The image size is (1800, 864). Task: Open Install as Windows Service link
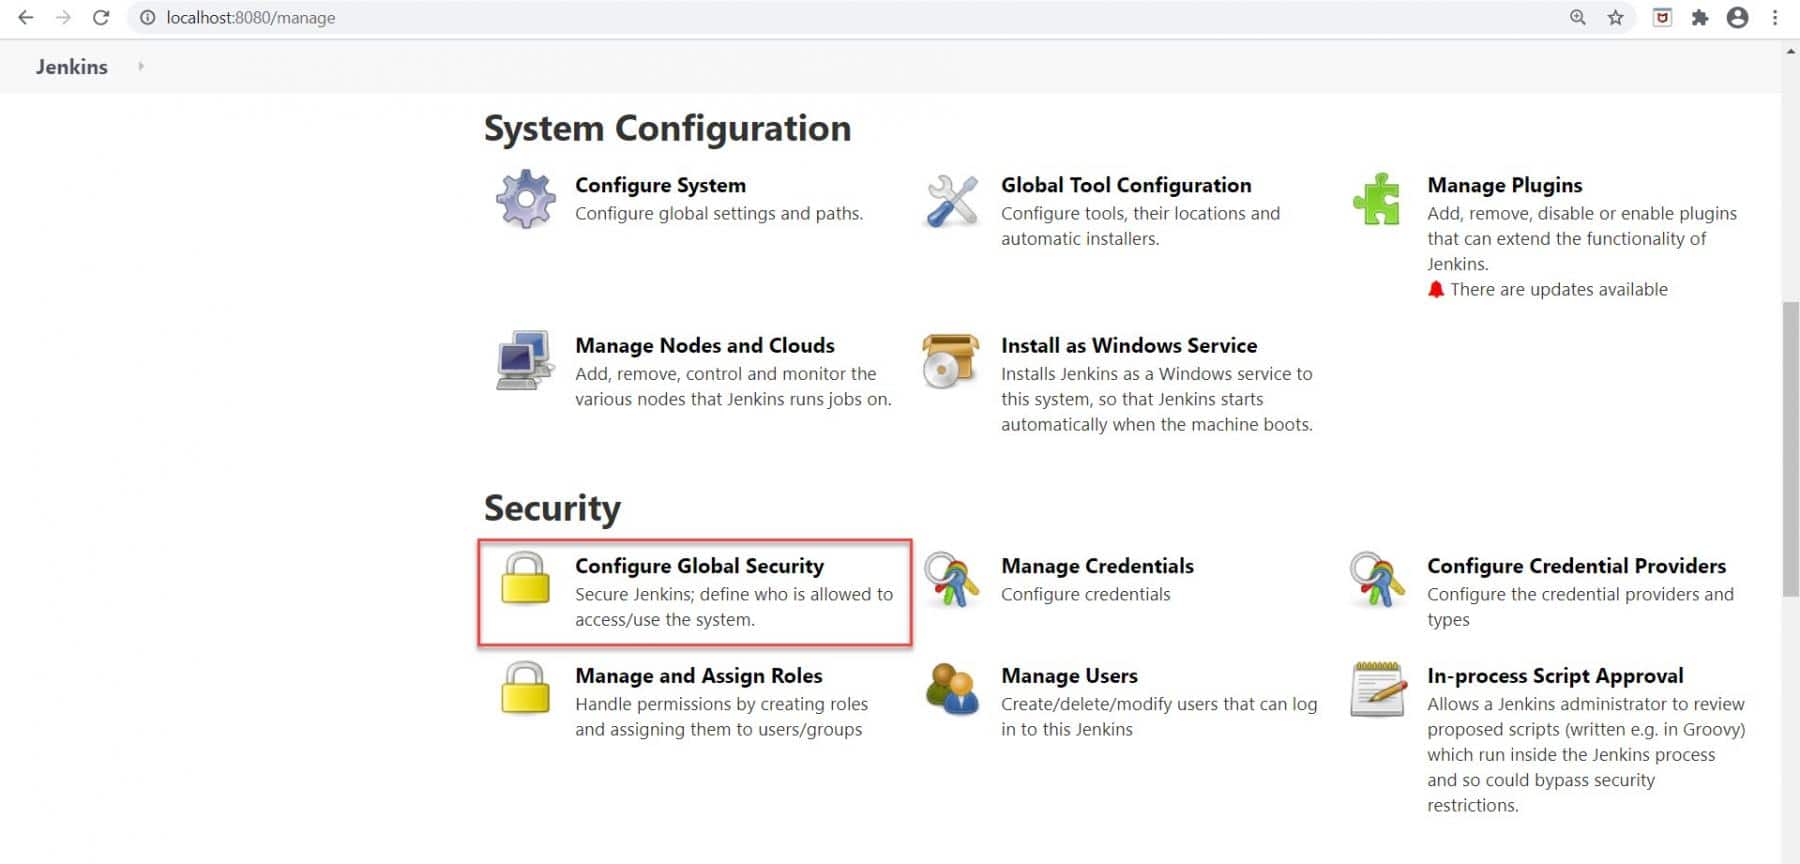click(1129, 345)
